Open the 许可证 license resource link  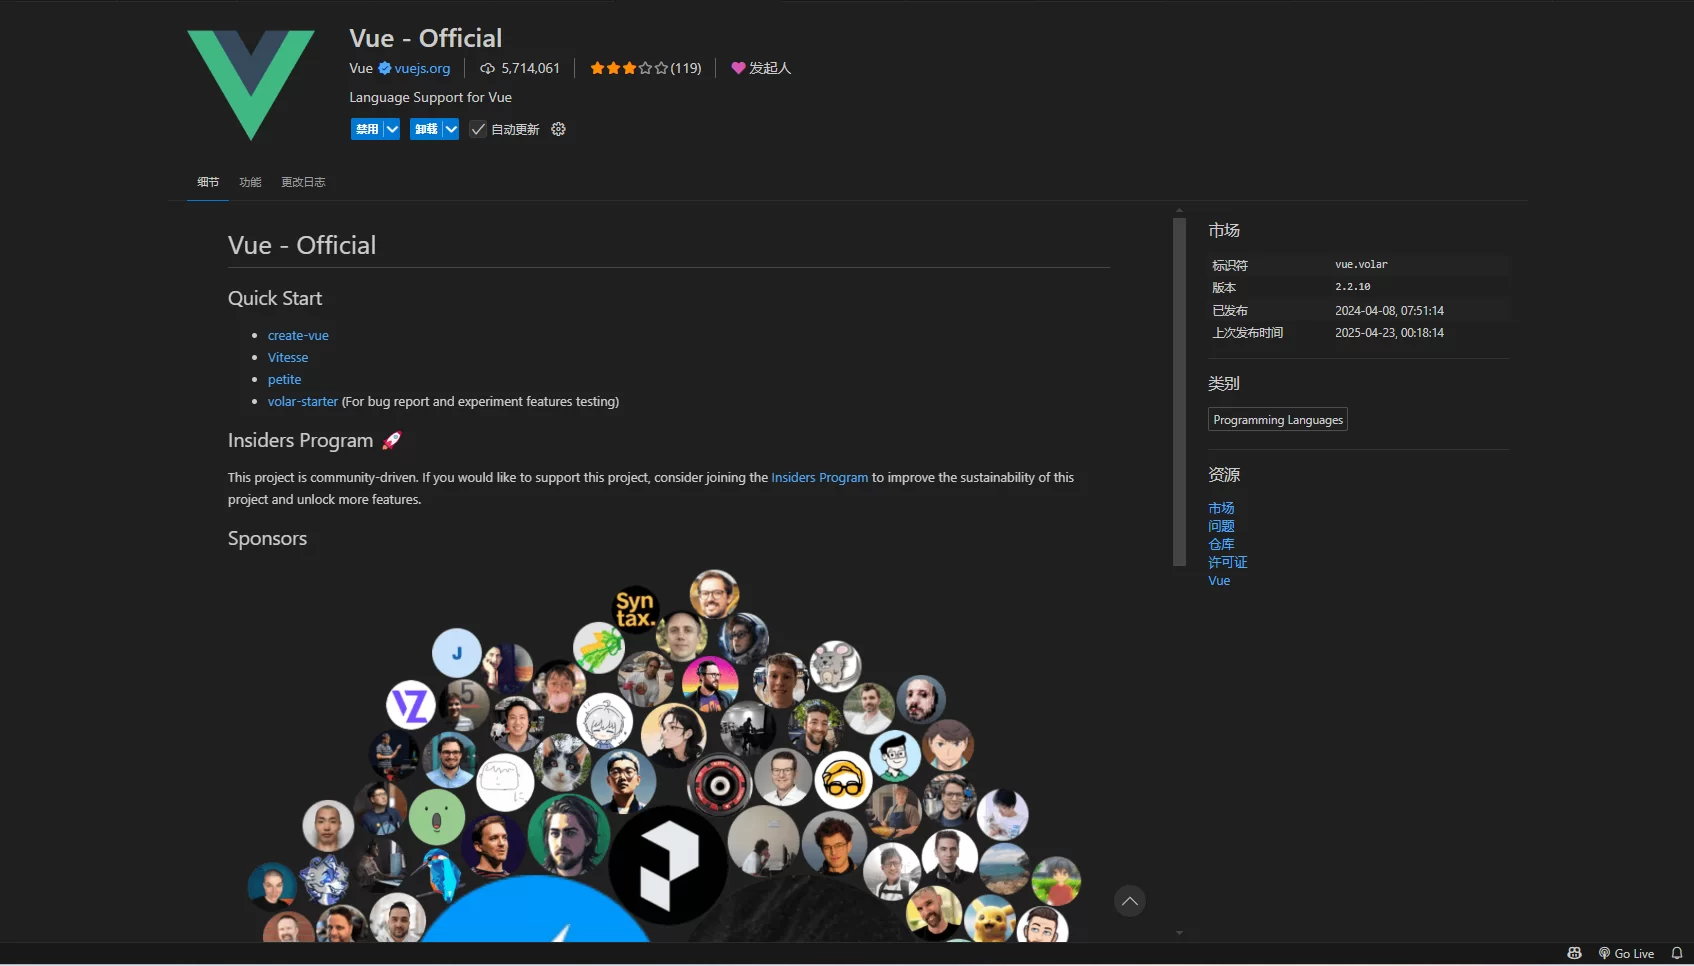pyautogui.click(x=1228, y=562)
